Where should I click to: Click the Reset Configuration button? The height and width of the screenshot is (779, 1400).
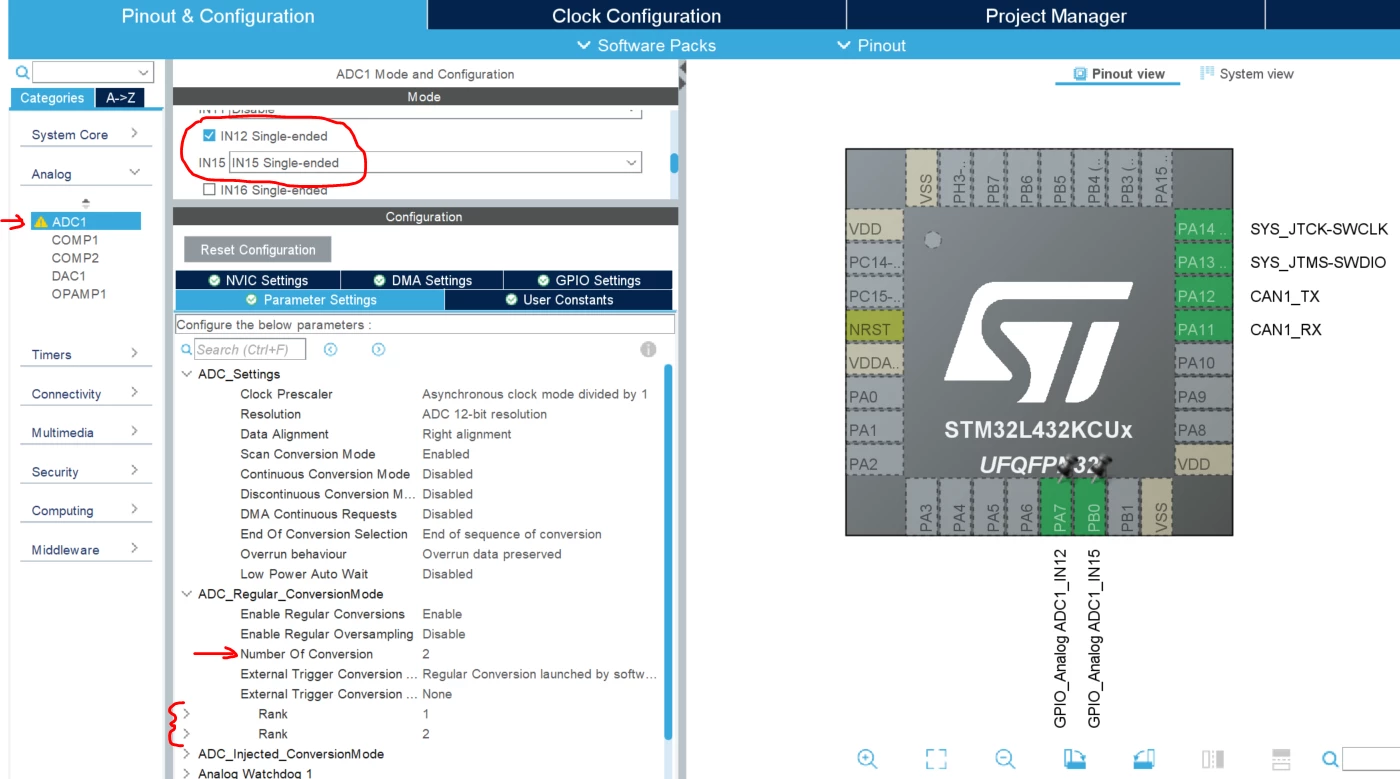(x=258, y=250)
